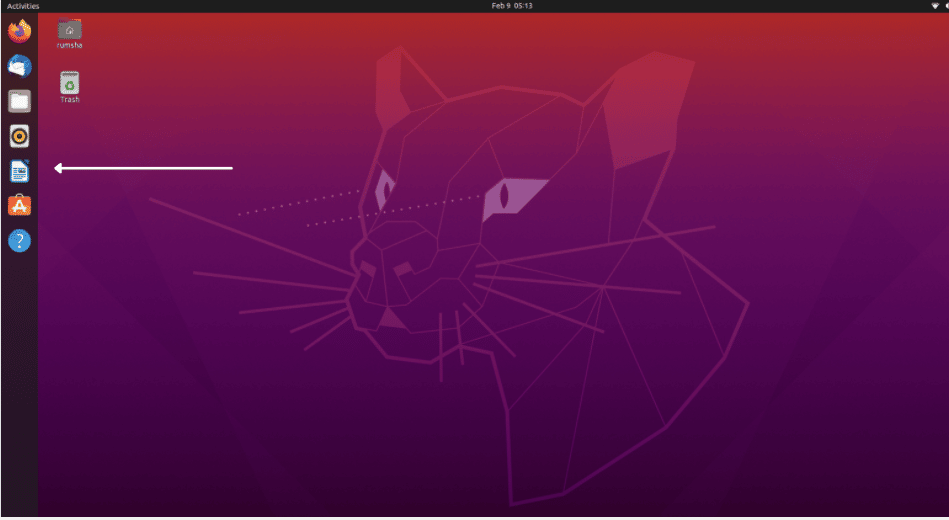Open the system status menu icons
This screenshot has height=520, width=949.
pyautogui.click(x=940, y=6)
